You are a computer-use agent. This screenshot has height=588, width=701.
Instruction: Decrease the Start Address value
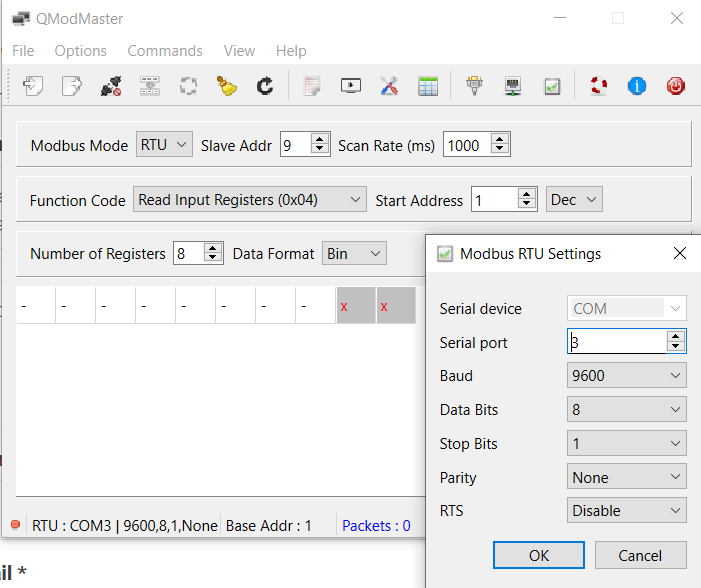[x=527, y=204]
